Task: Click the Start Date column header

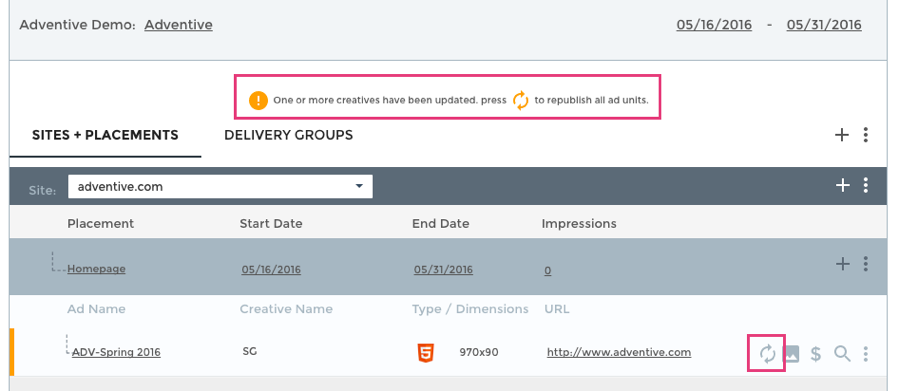Action: click(x=271, y=224)
